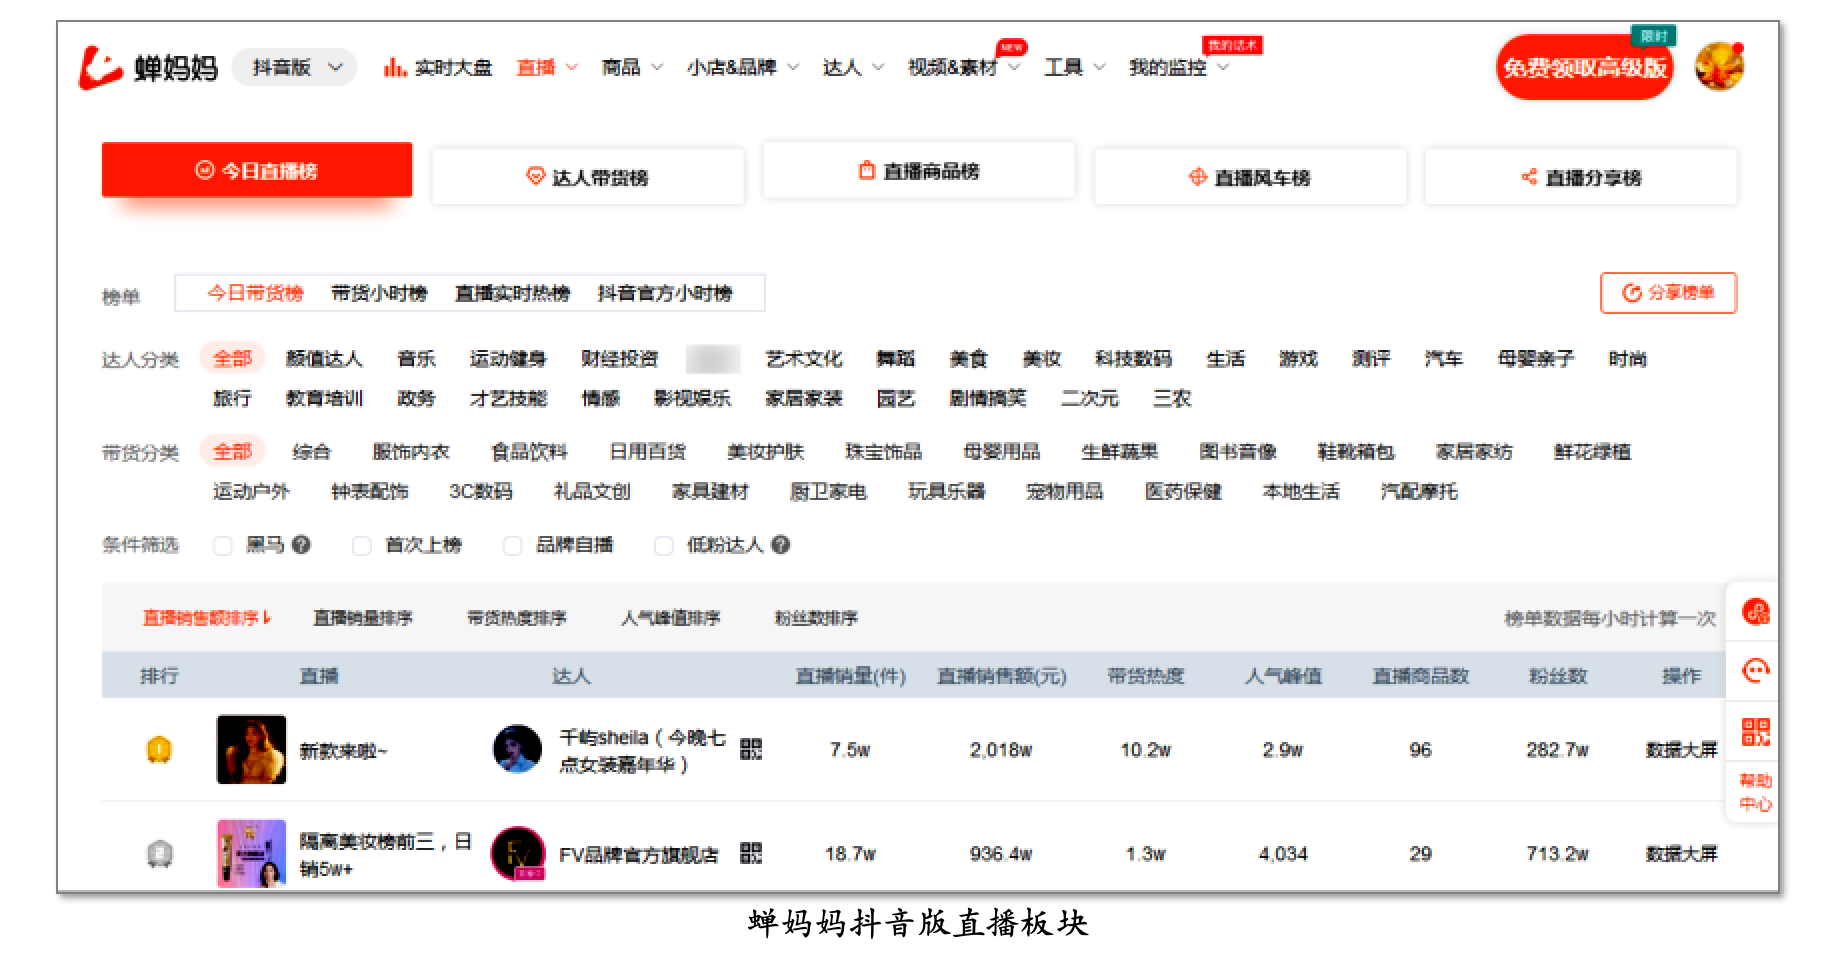Click the help icon next to 黑马
The width and height of the screenshot is (1824, 960).
coord(301,545)
